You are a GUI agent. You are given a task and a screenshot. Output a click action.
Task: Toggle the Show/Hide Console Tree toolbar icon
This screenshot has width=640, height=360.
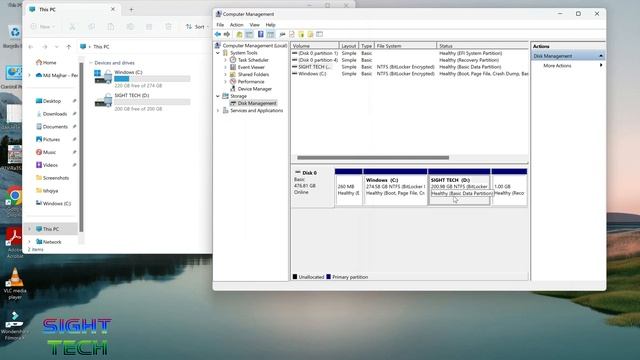(x=249, y=34)
